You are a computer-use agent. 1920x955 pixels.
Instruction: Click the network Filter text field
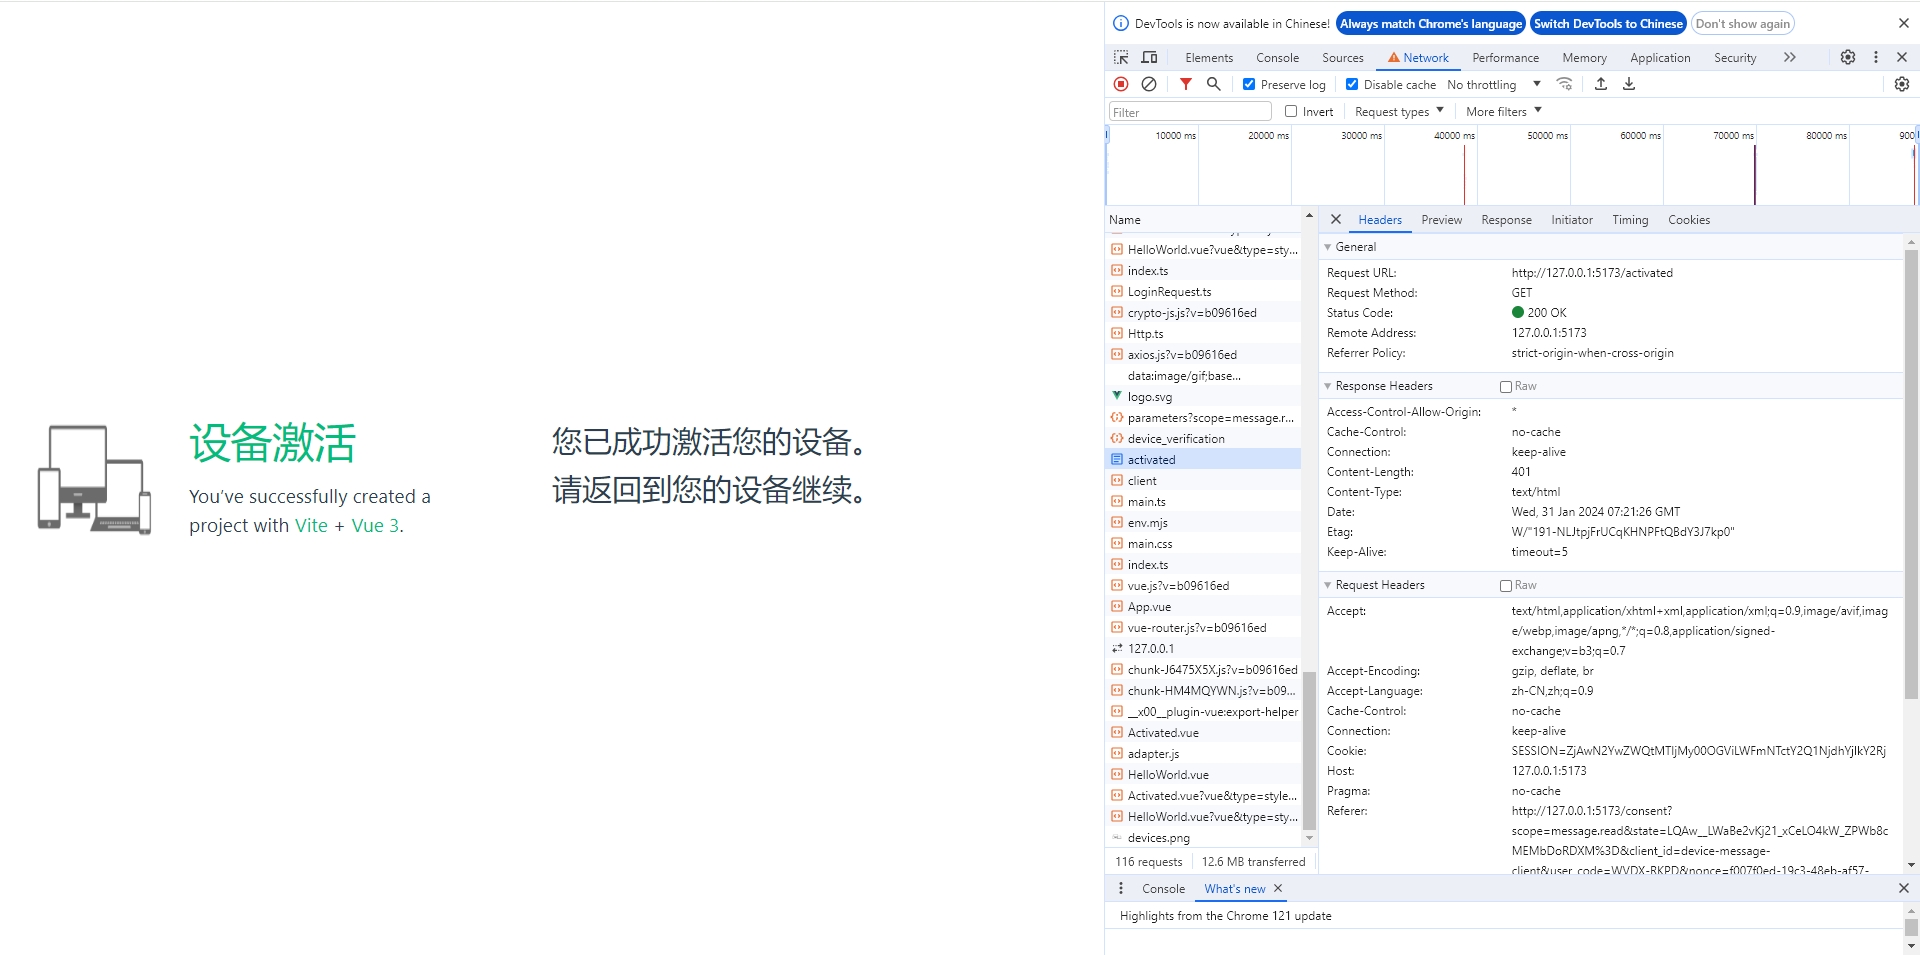(x=1190, y=112)
